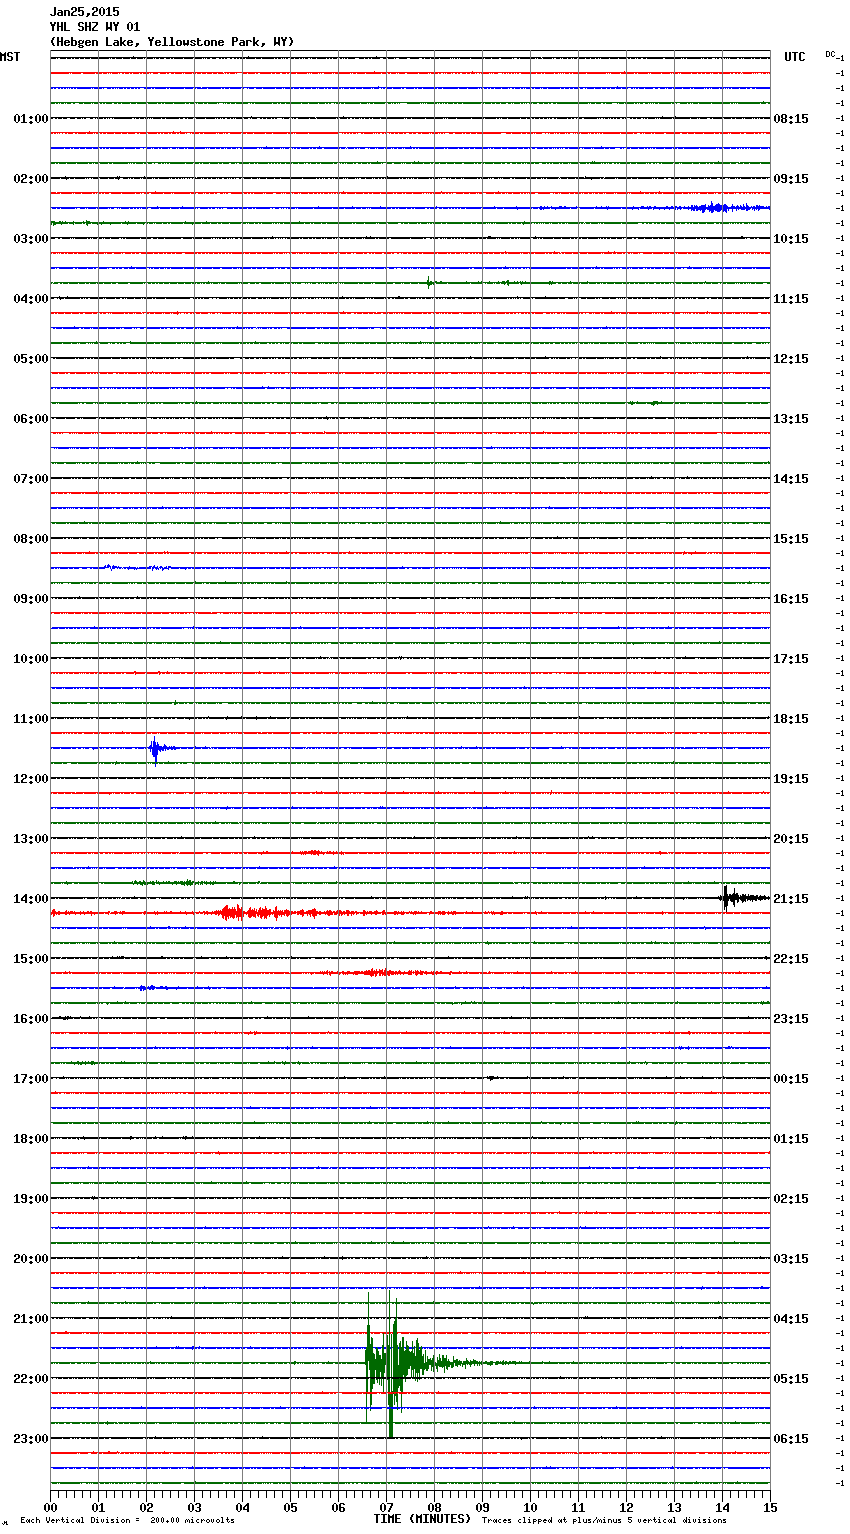Click minute 05 on the time axis
The height and width of the screenshot is (1534, 850).
291,1507
